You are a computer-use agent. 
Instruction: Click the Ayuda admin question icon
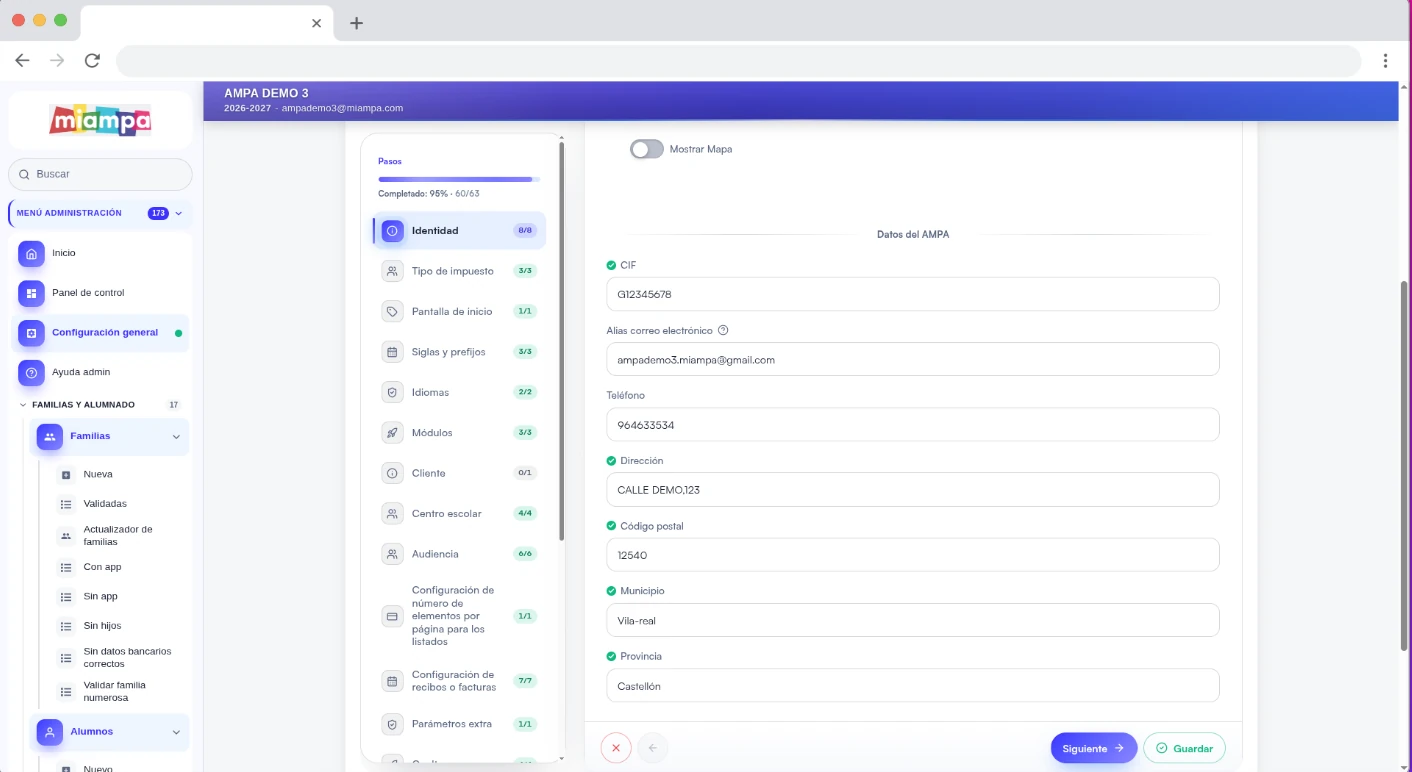click(x=31, y=373)
